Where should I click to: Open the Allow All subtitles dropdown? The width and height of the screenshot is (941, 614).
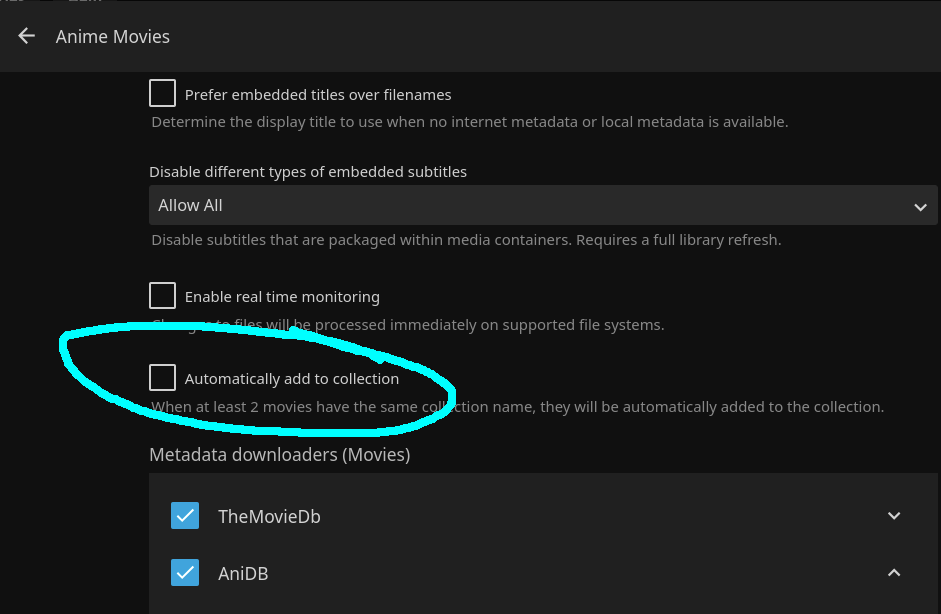540,205
